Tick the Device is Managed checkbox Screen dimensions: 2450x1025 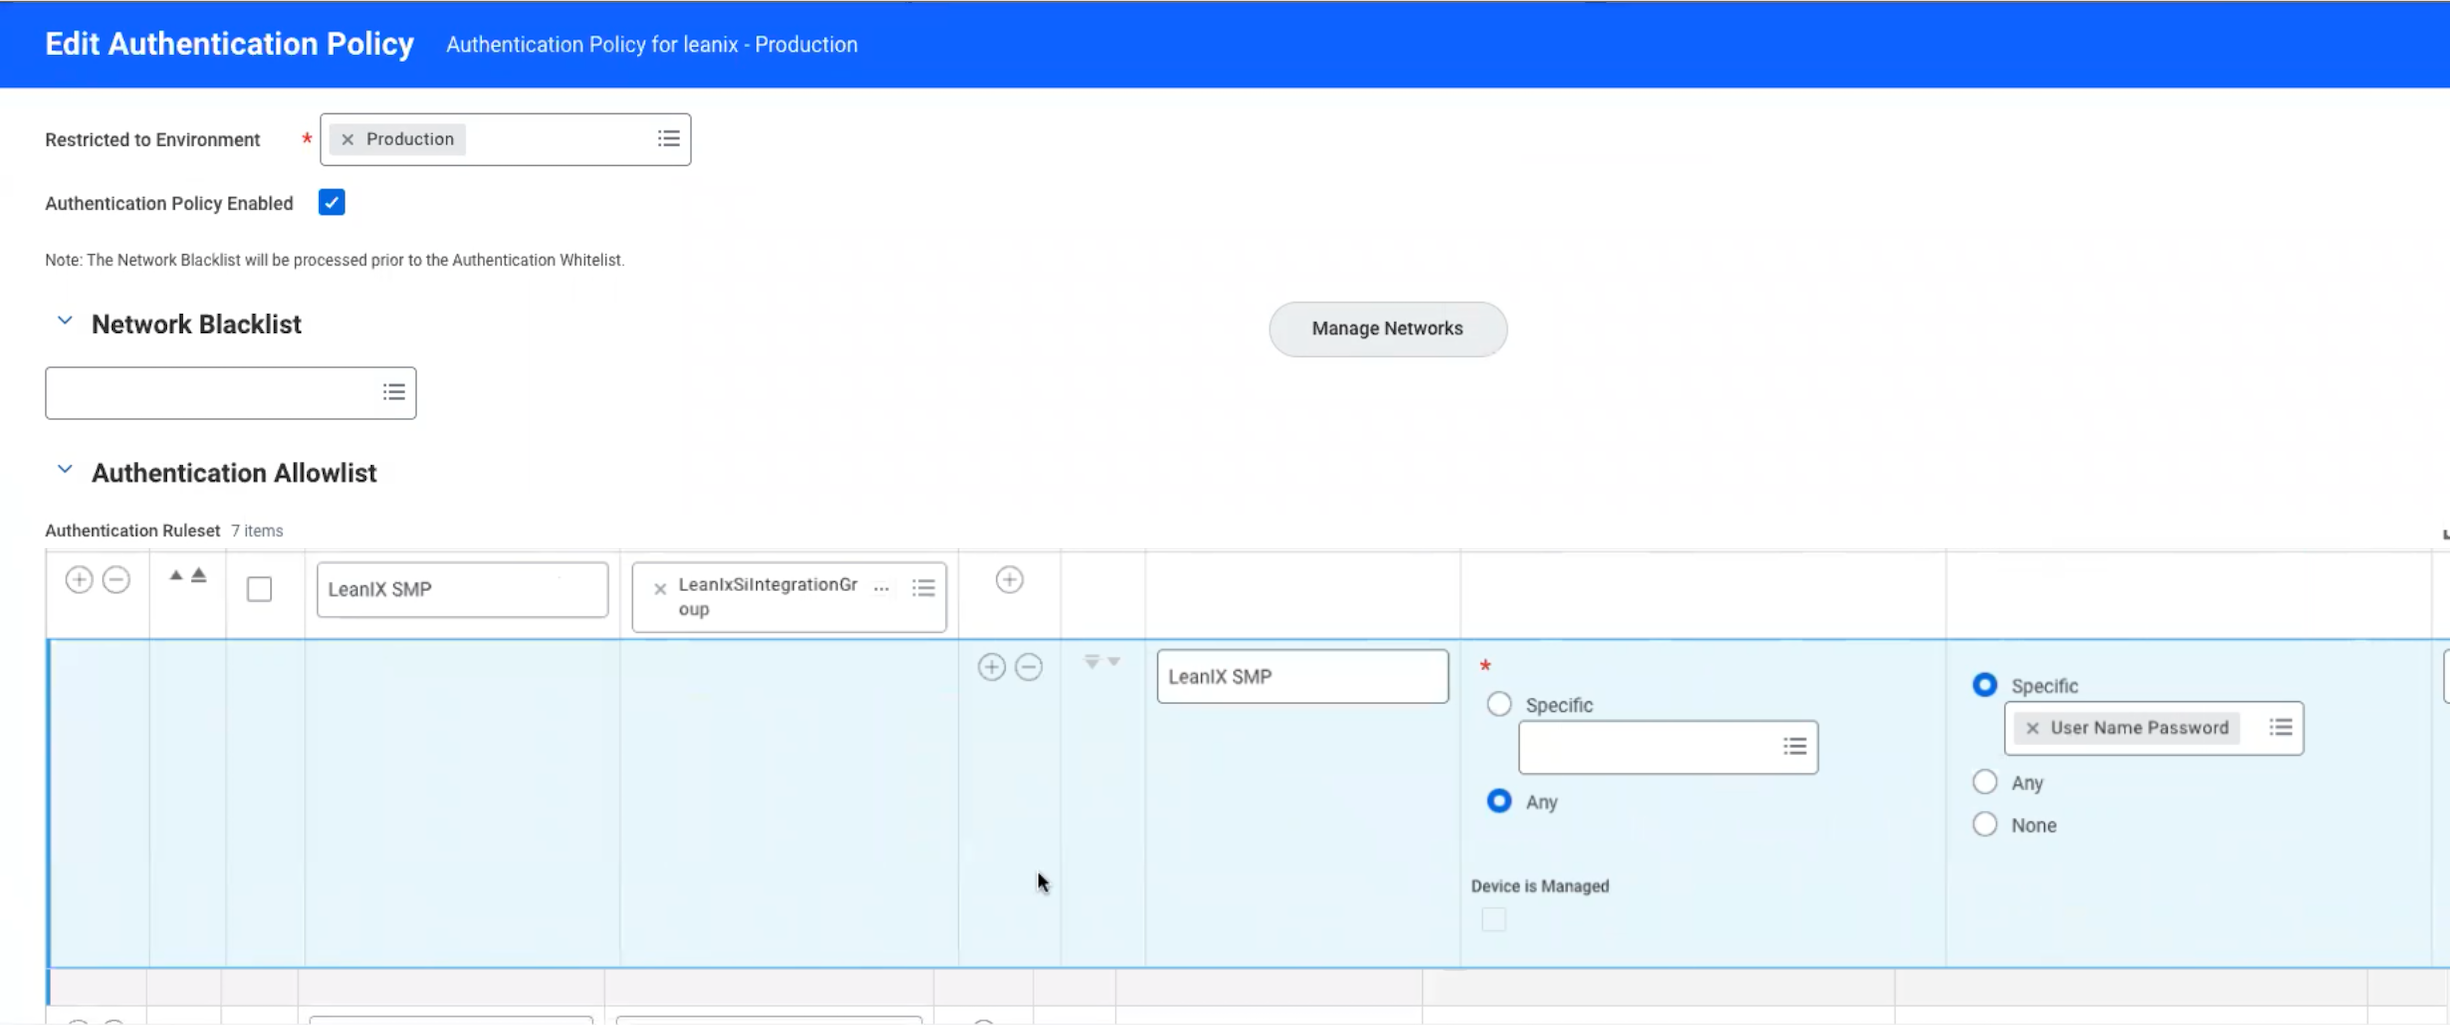click(x=1494, y=919)
